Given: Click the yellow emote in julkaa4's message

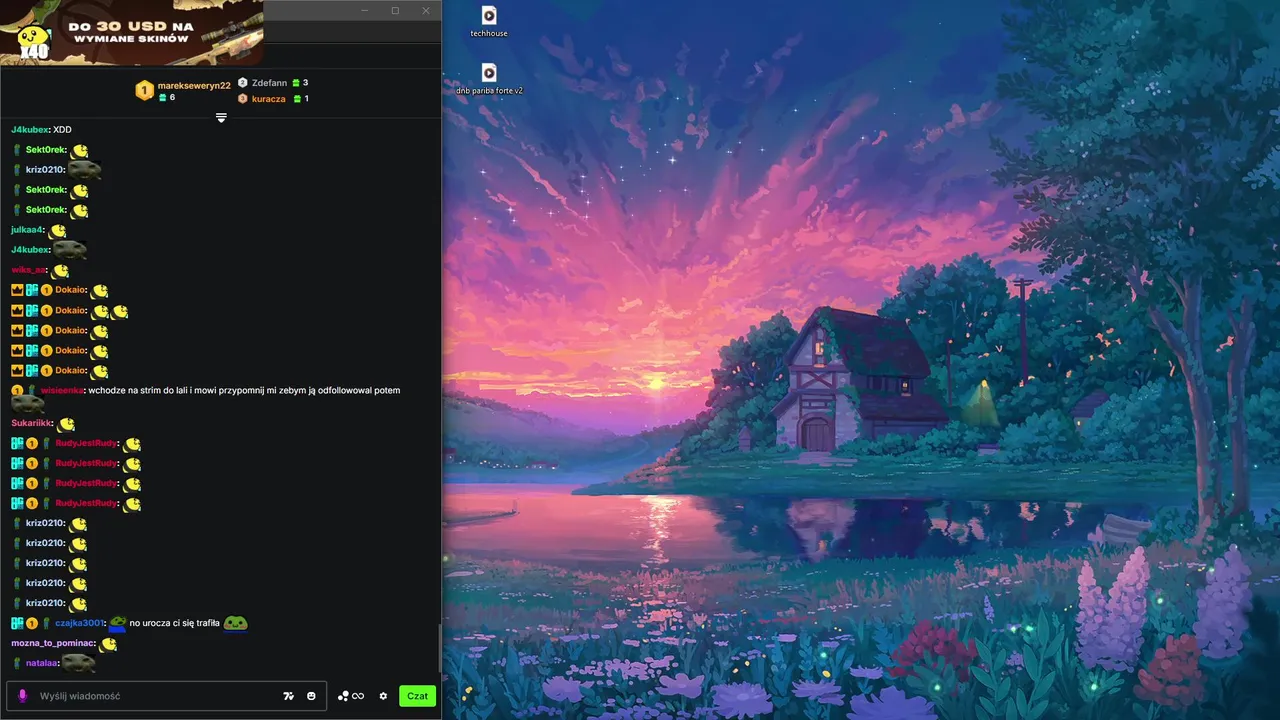Looking at the screenshot, I should [58, 231].
